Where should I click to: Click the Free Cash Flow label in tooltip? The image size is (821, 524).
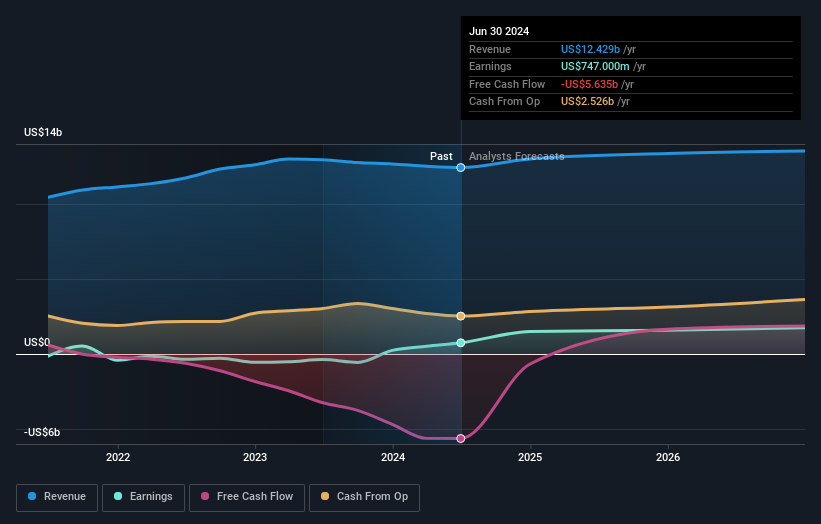pos(507,84)
